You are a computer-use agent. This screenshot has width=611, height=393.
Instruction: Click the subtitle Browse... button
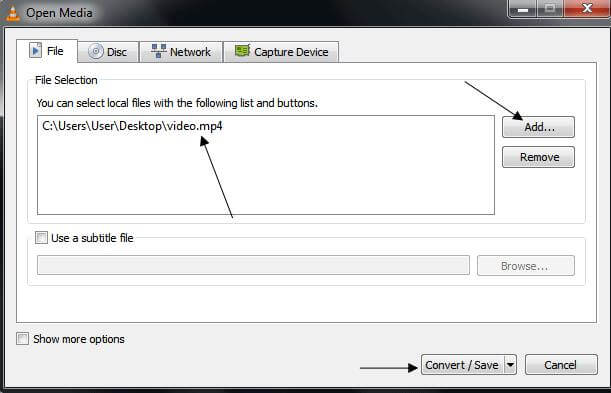525,266
